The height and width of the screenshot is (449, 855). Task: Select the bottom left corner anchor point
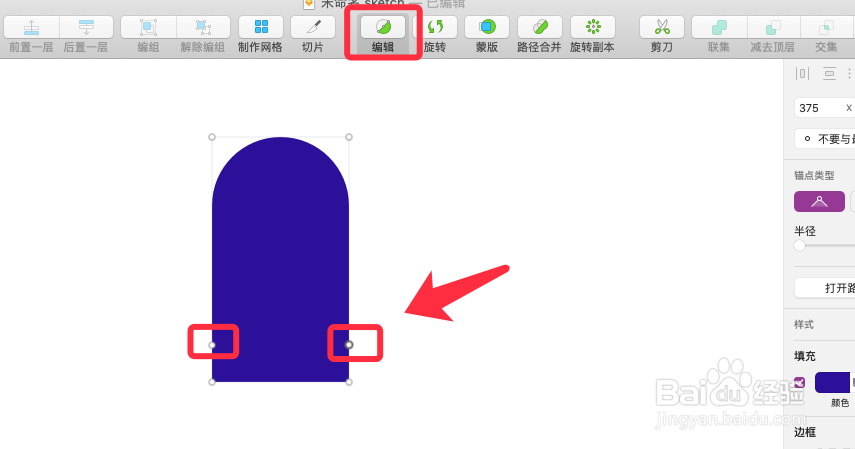point(212,382)
